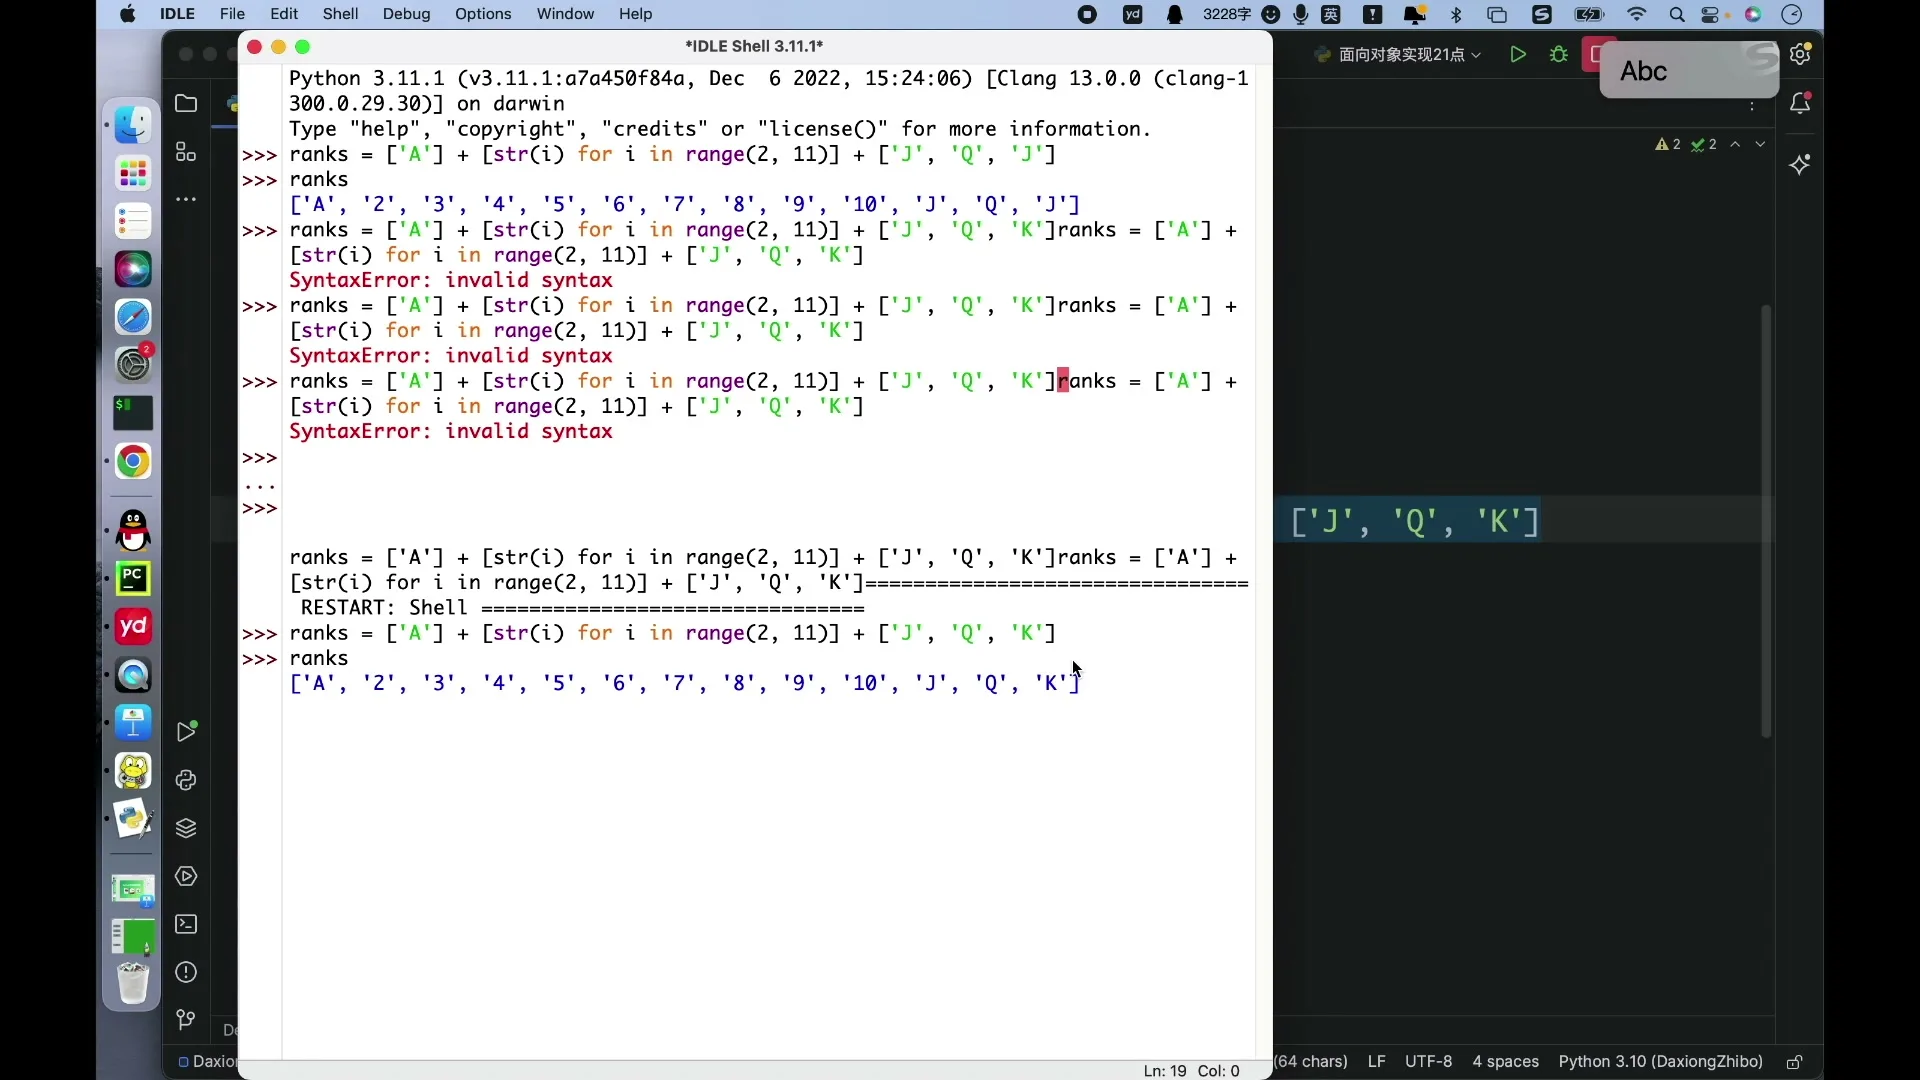The width and height of the screenshot is (1920, 1080).
Task: Open the Python Packages layers icon
Action: point(186,828)
